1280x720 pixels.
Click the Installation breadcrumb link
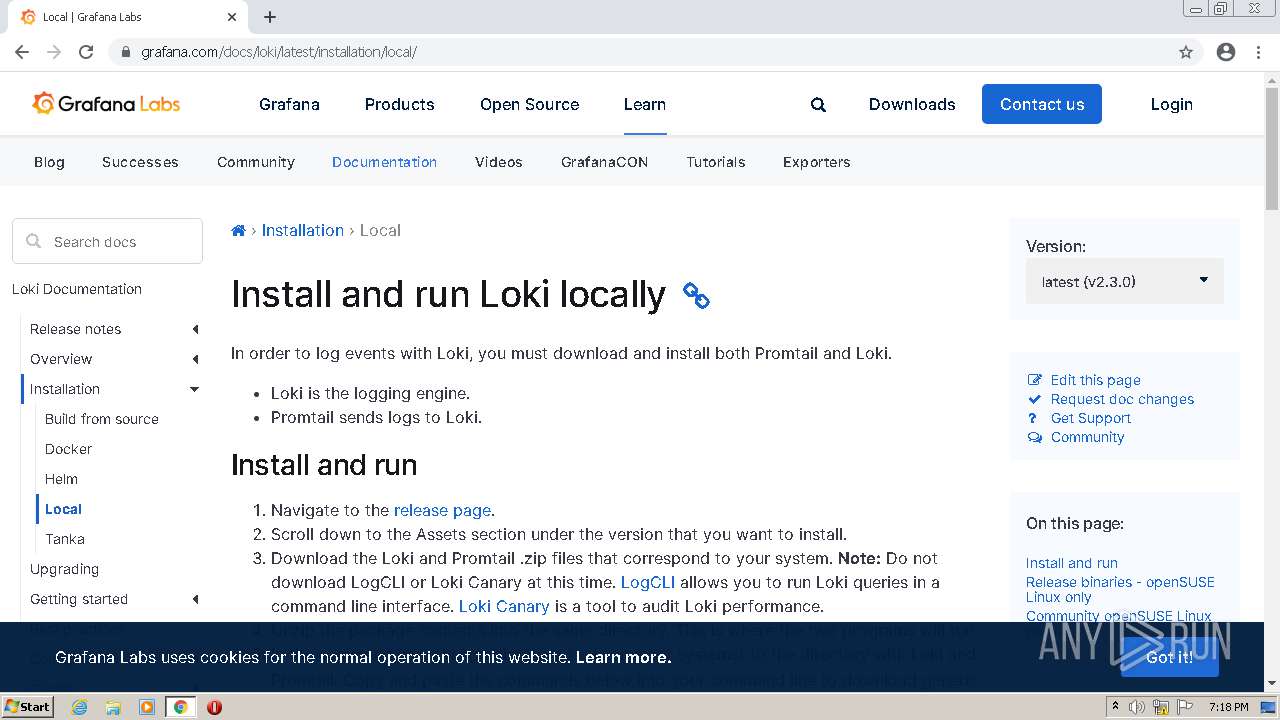tap(303, 230)
